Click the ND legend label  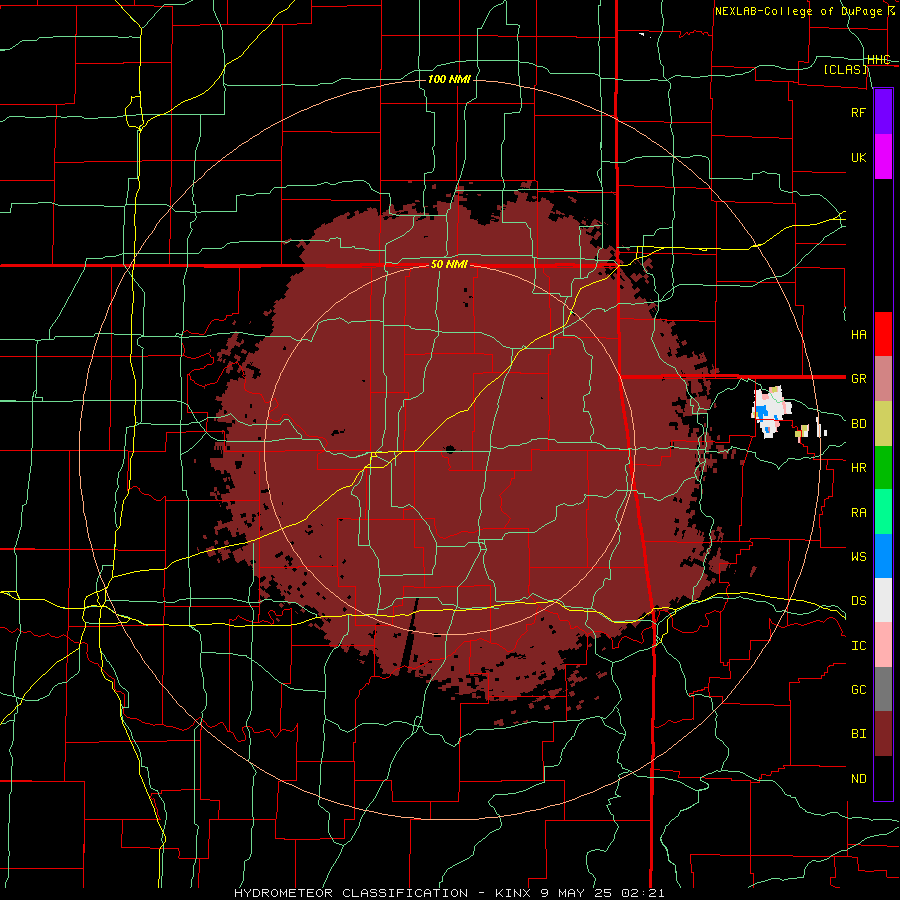click(858, 779)
